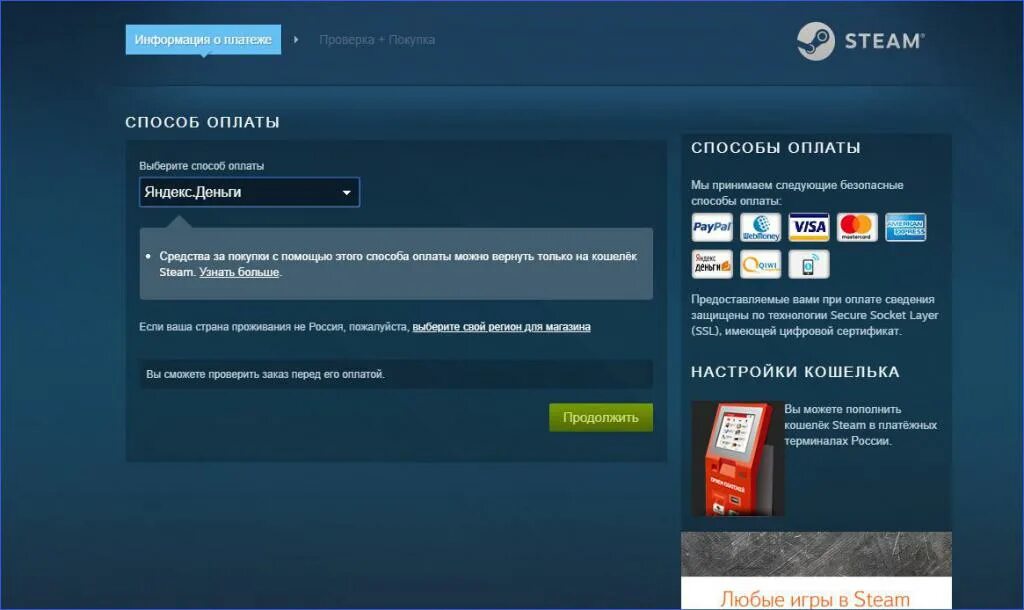Click the Яндекс Деньги payment icon
The width and height of the screenshot is (1024, 610).
tap(712, 264)
